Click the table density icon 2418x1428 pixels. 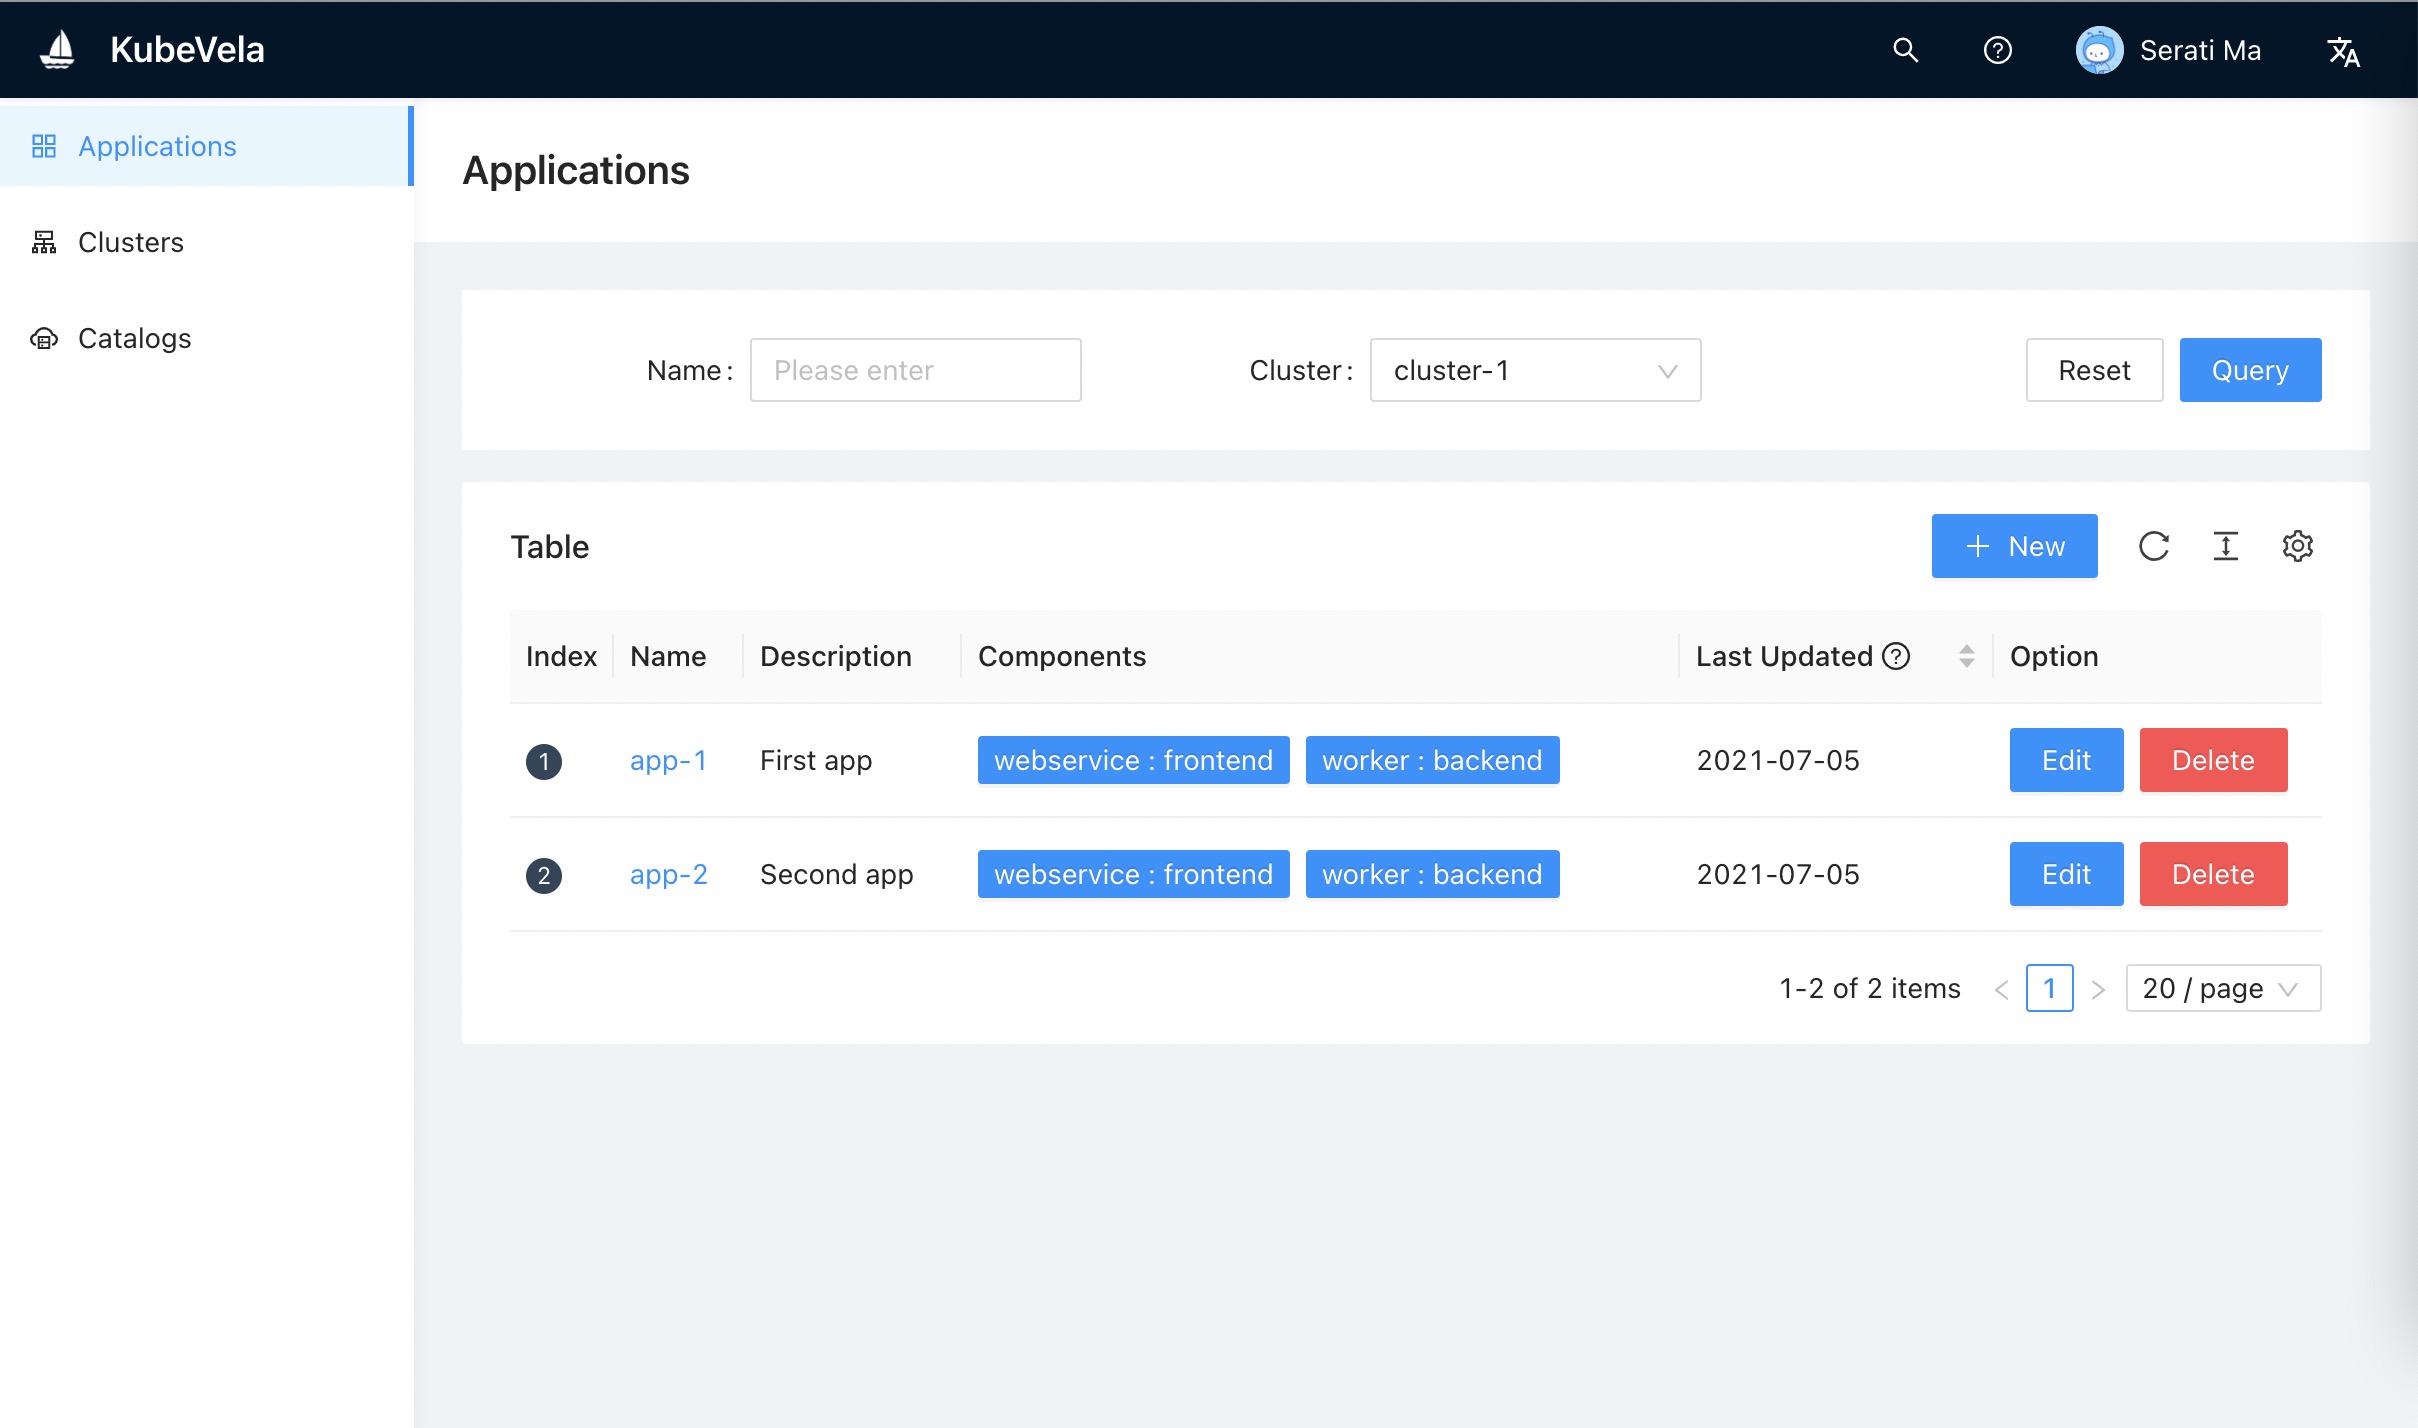[2225, 546]
